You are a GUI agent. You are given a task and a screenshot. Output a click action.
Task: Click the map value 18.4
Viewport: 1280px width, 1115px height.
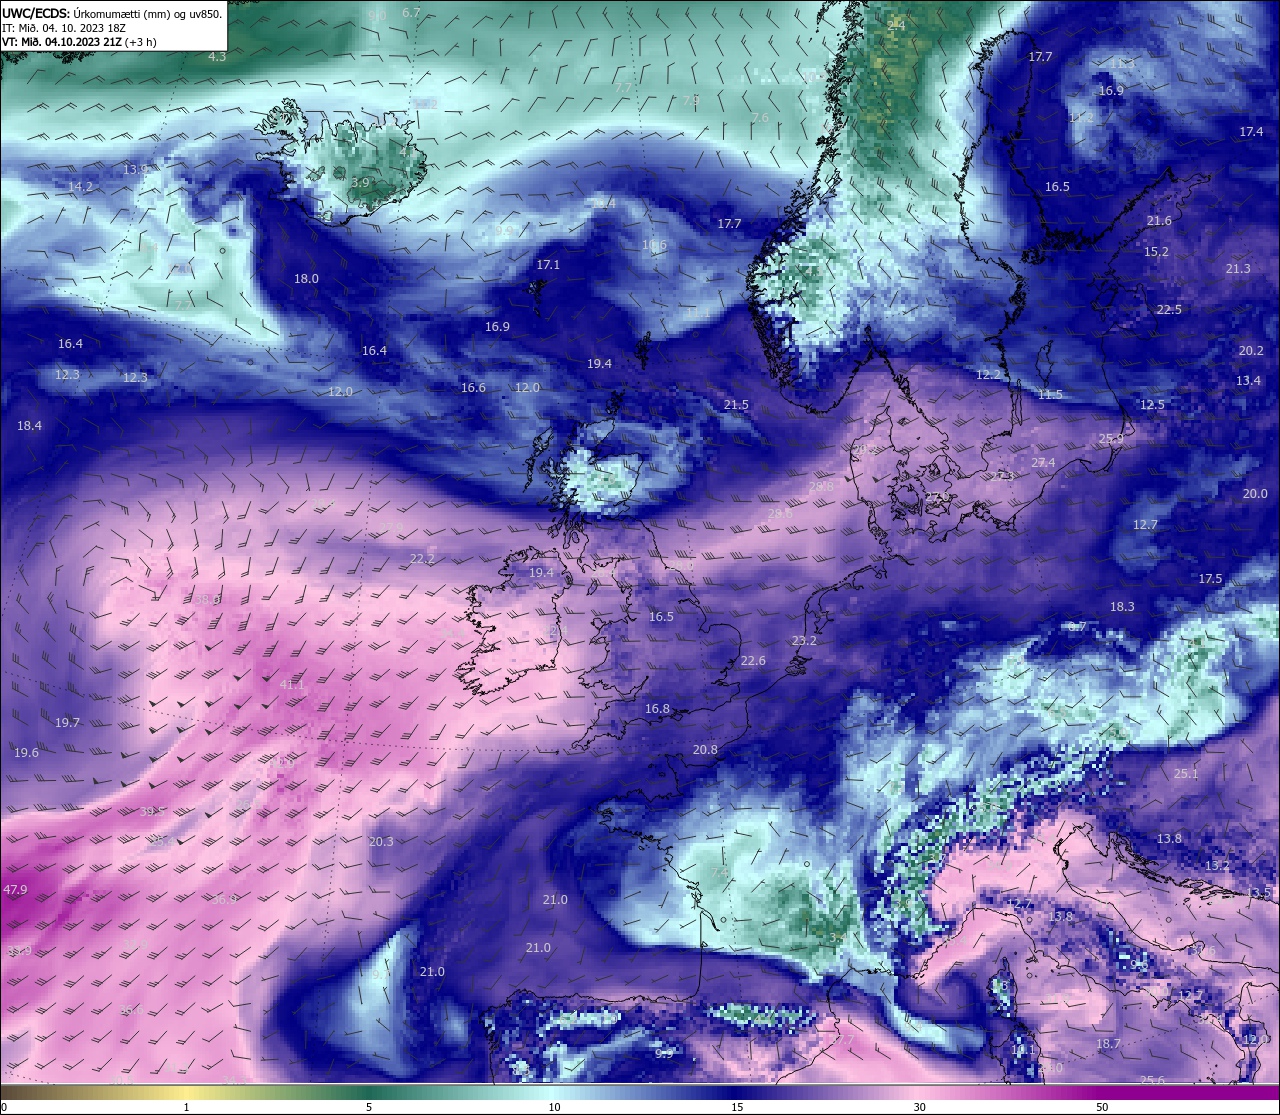(x=29, y=425)
